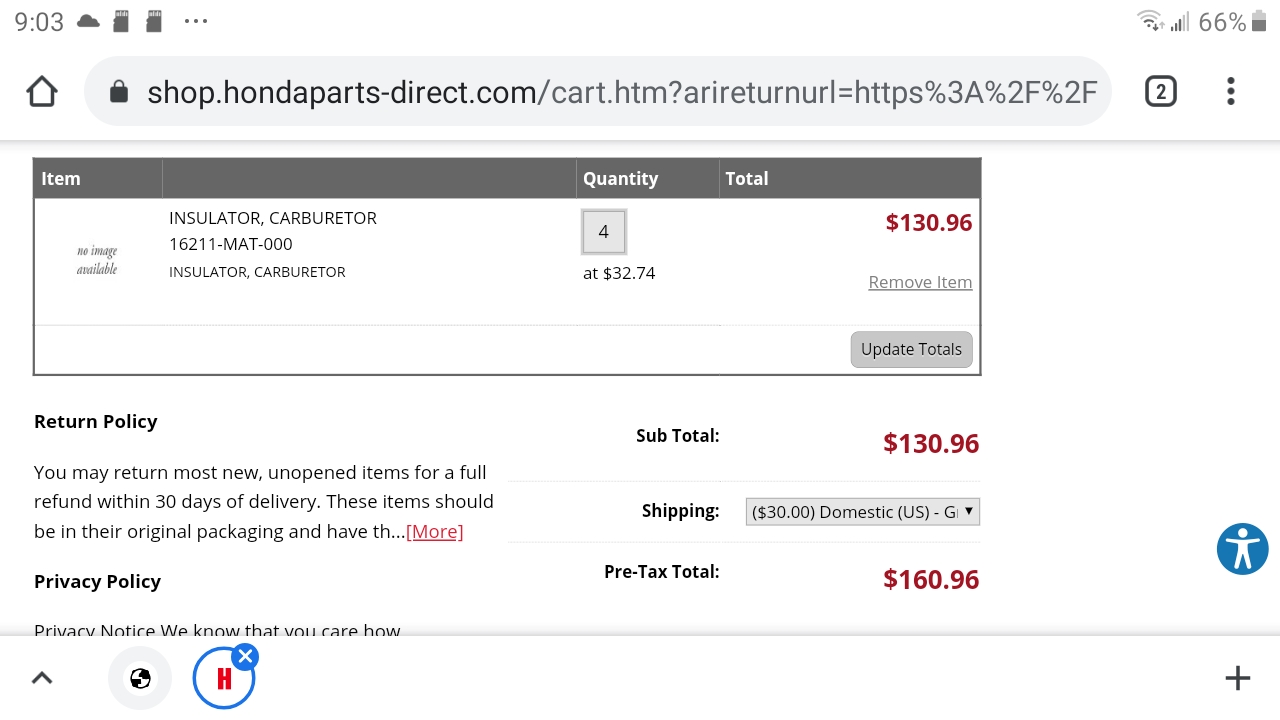
Task: Open the accessibility widget icon
Action: (1243, 549)
